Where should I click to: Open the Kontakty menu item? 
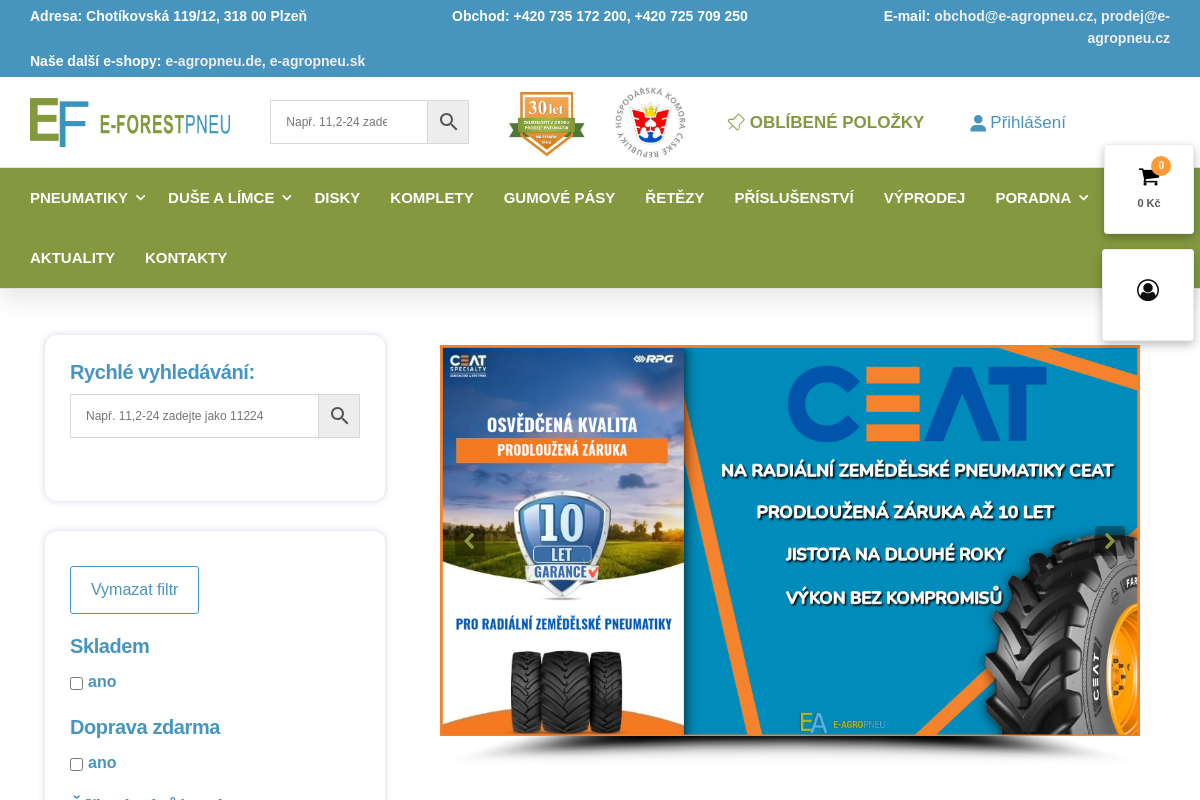coord(186,258)
